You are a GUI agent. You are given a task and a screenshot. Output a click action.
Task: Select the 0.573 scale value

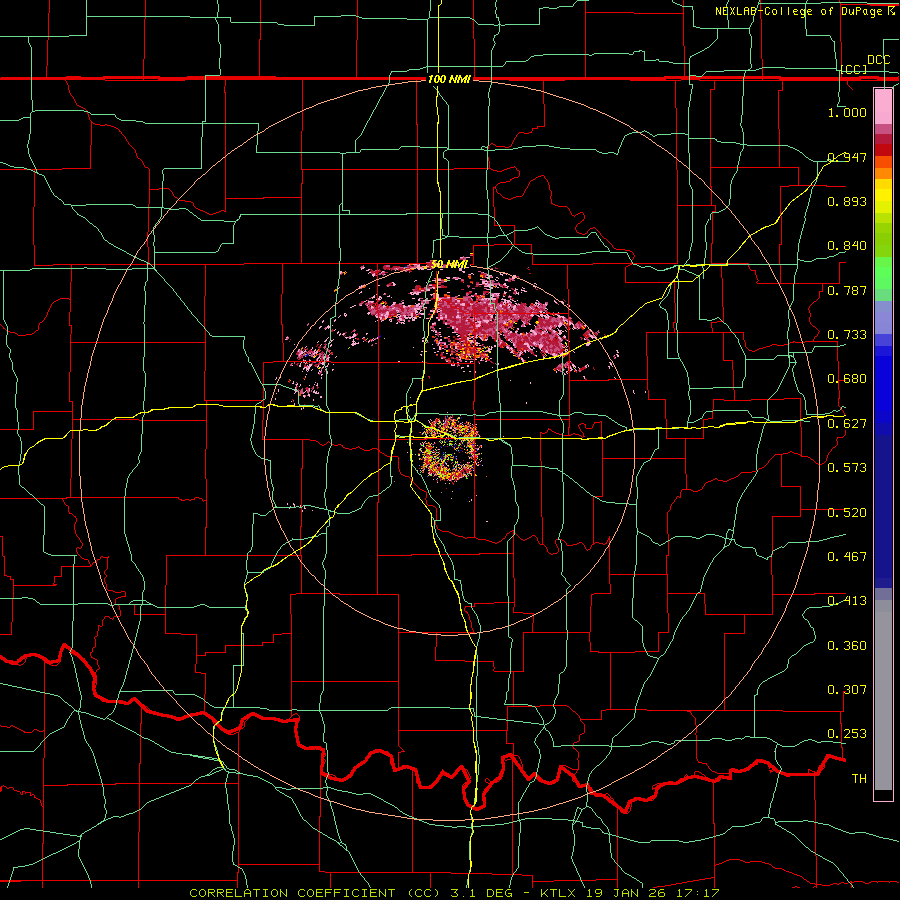[x=847, y=468]
